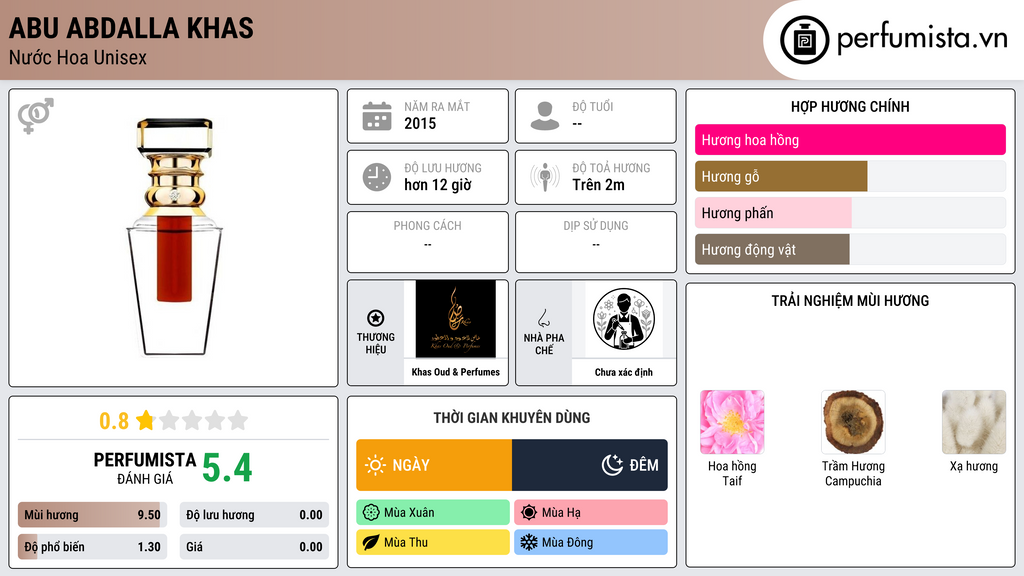Click the Hợp Hương Chính heading
The height and width of the screenshot is (576, 1024).
point(850,106)
